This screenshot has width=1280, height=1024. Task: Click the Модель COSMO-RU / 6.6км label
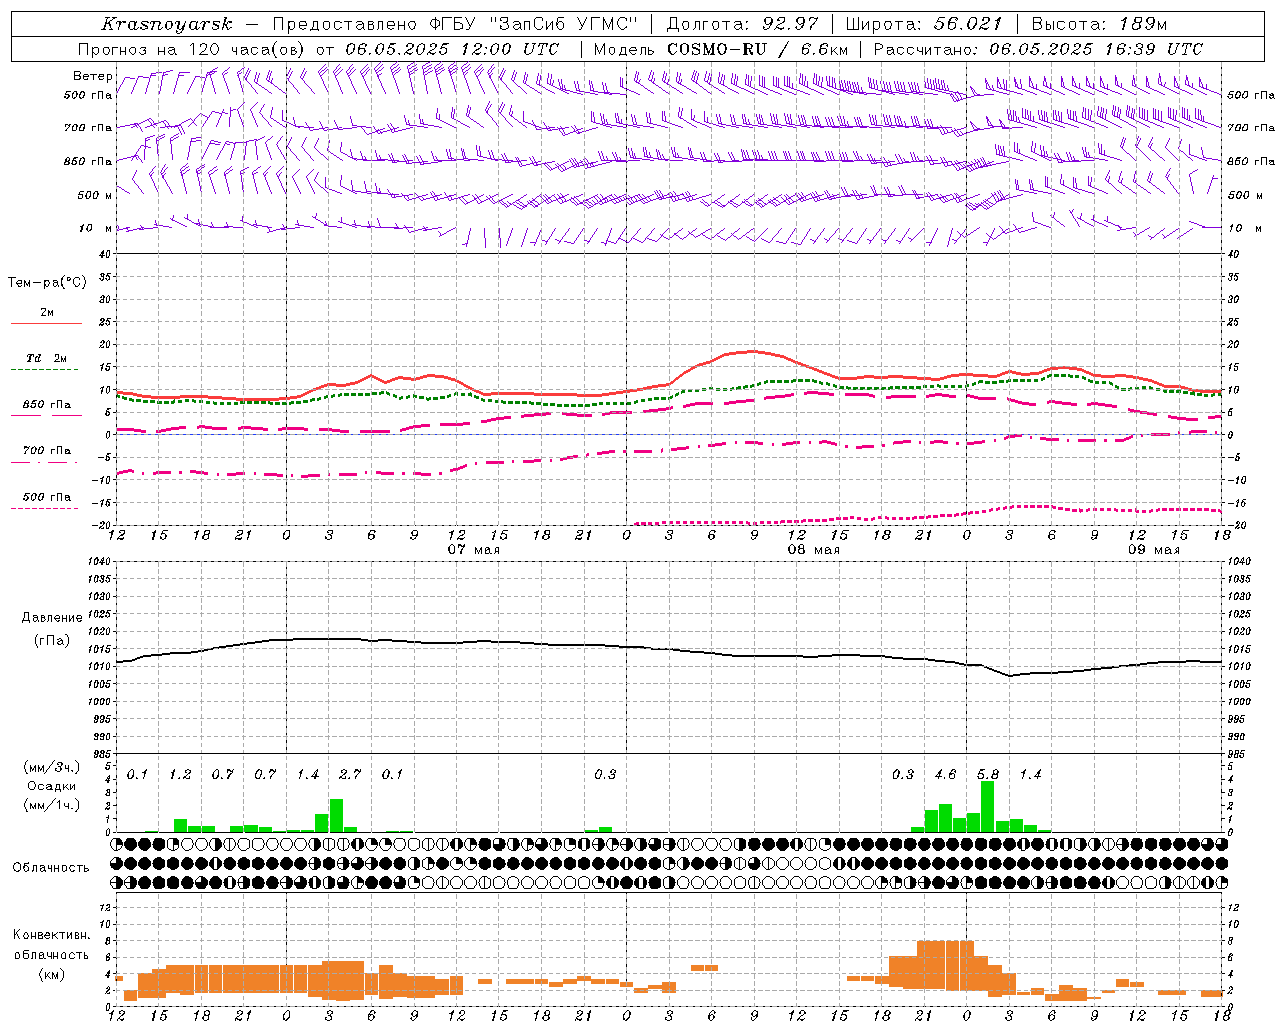[721, 49]
